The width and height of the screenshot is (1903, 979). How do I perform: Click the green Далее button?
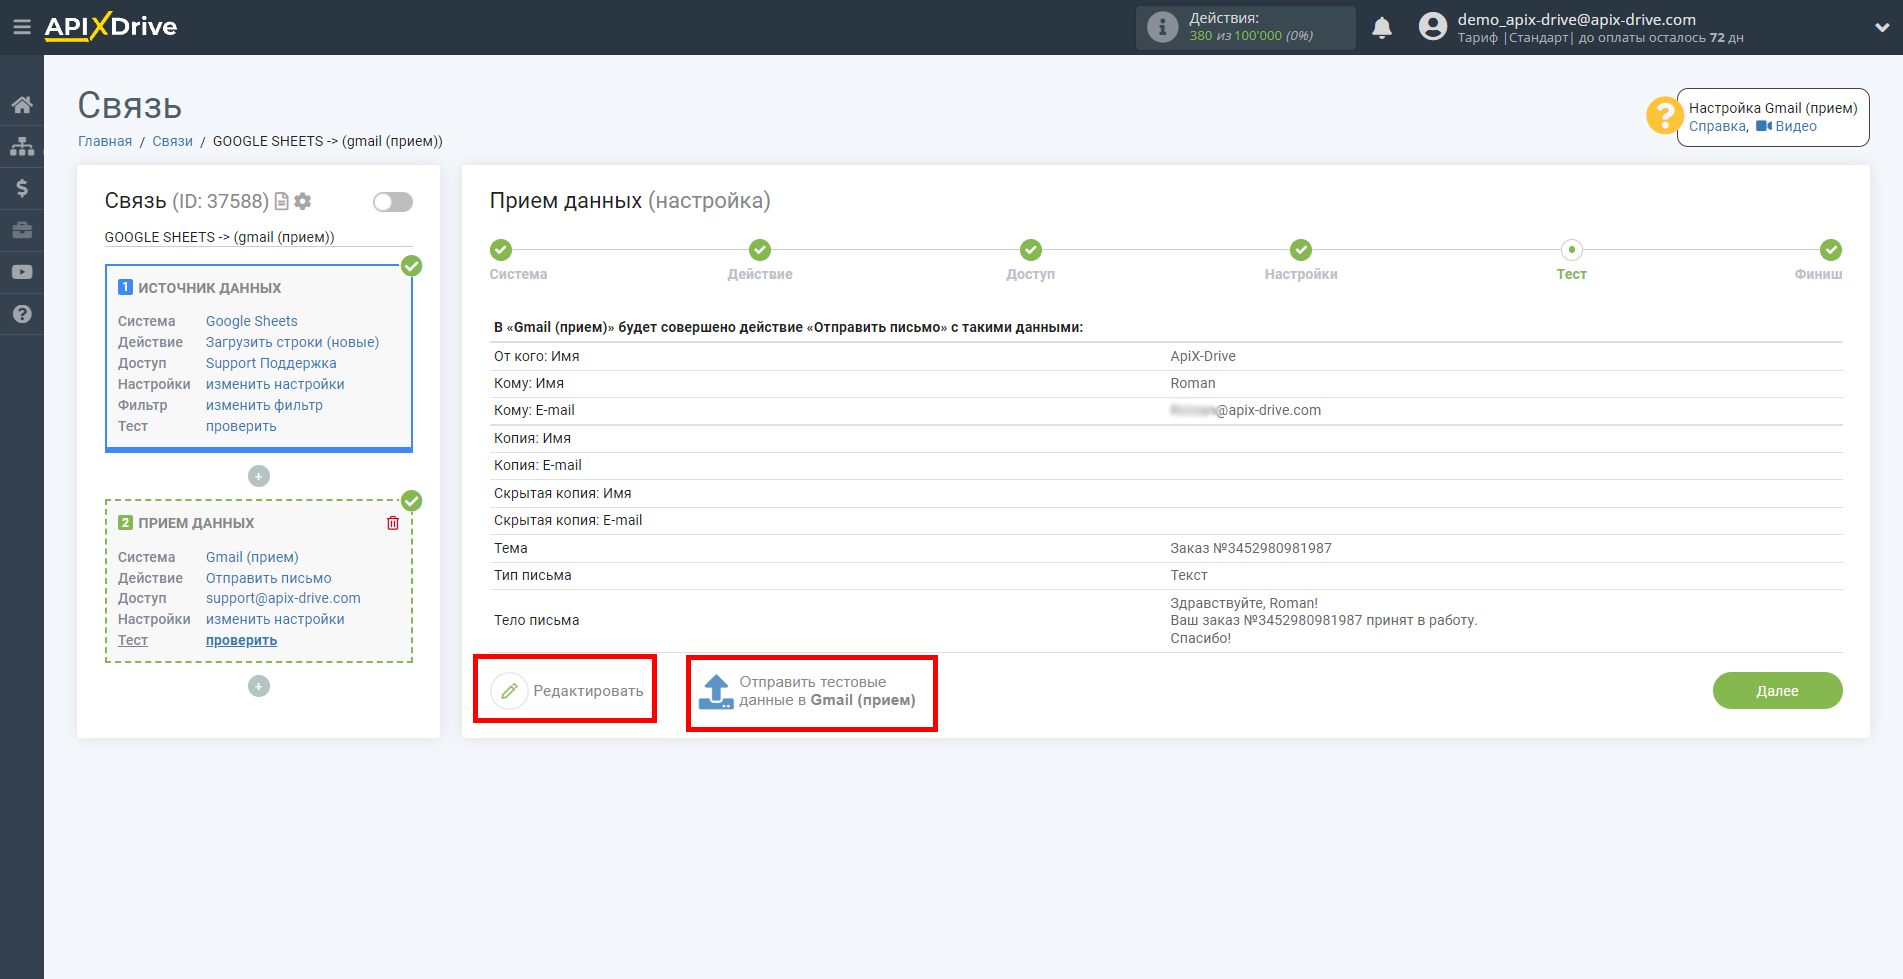click(x=1777, y=691)
